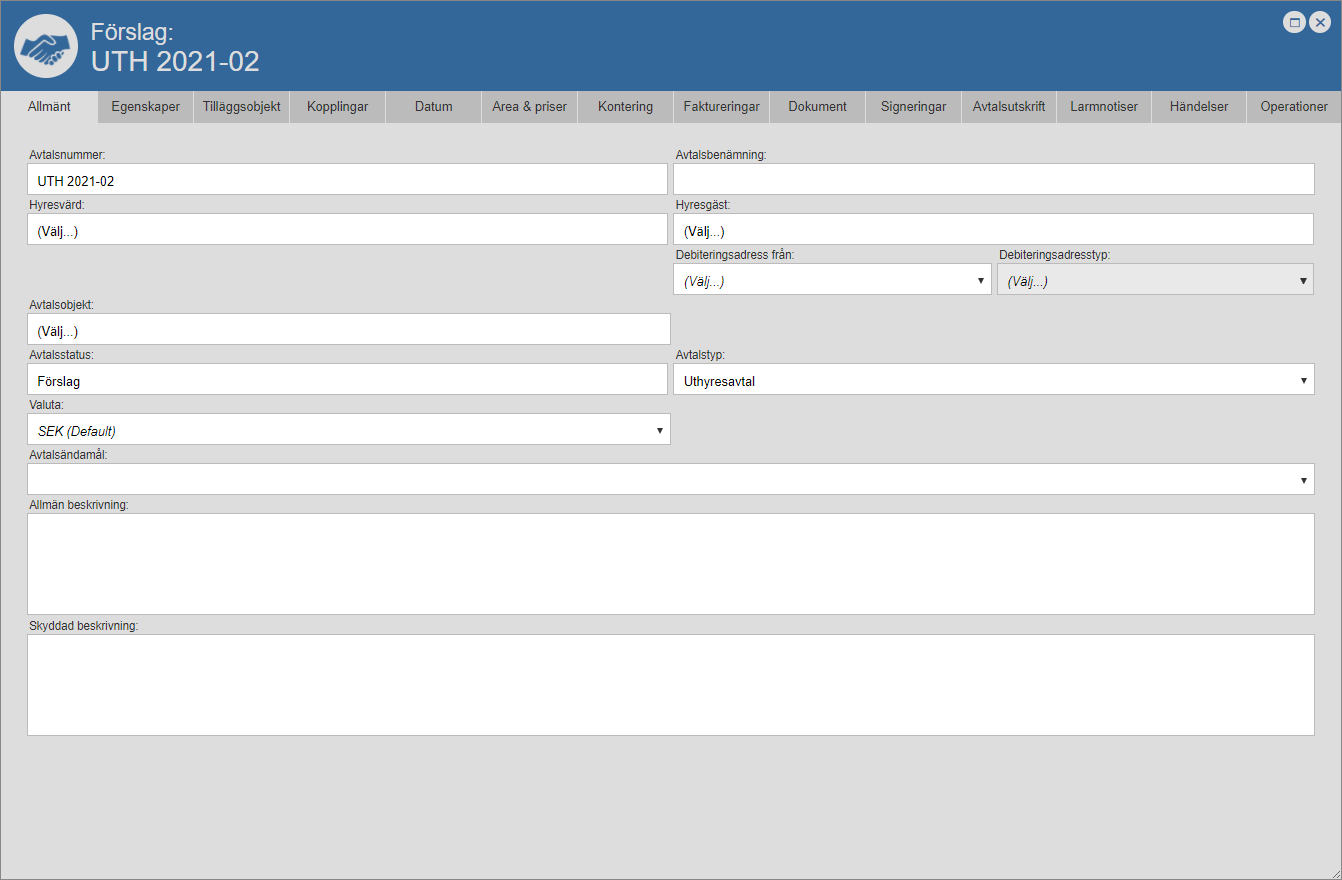This screenshot has height=880, width=1342.
Task: Close the Förslag dialog window
Action: [1320, 22]
